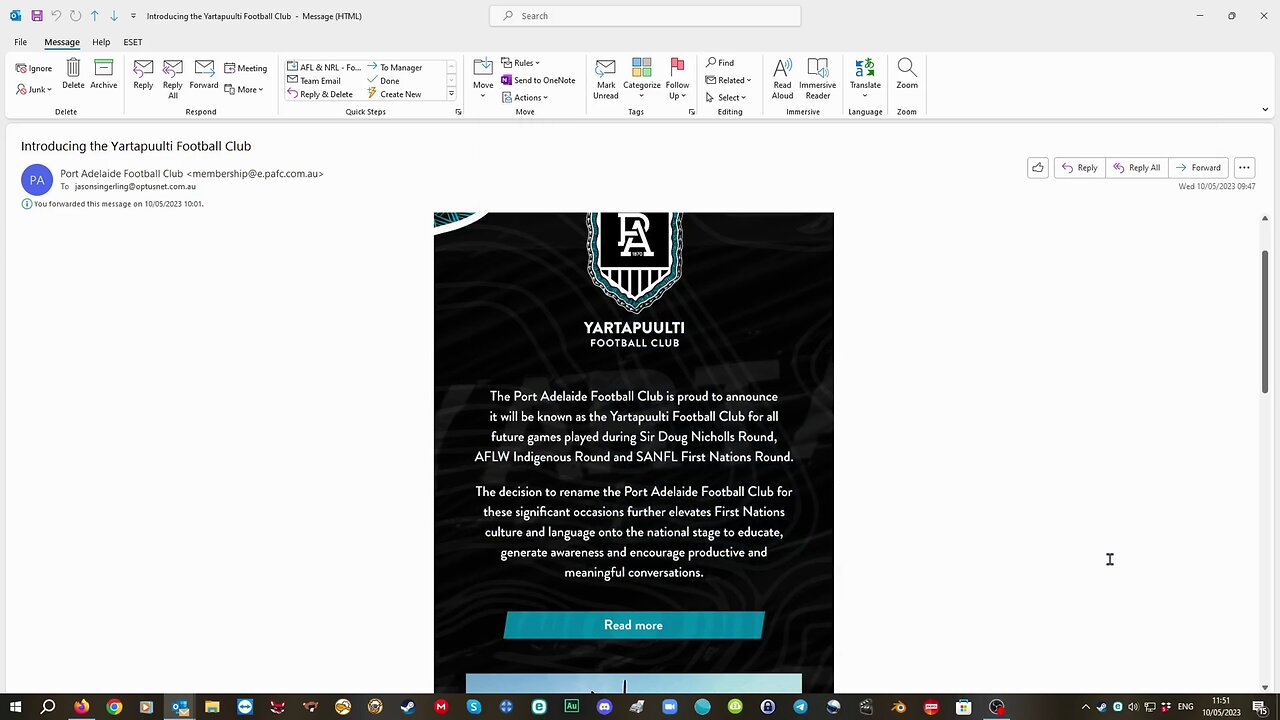
Task: Reply with a Meeting request
Action: 245,68
